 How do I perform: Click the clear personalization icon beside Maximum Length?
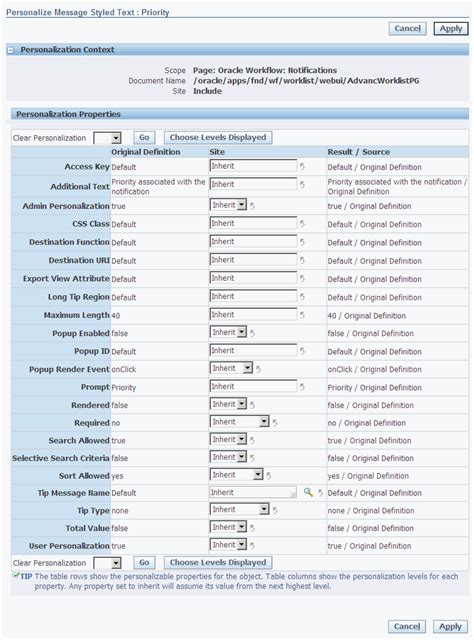coord(302,315)
